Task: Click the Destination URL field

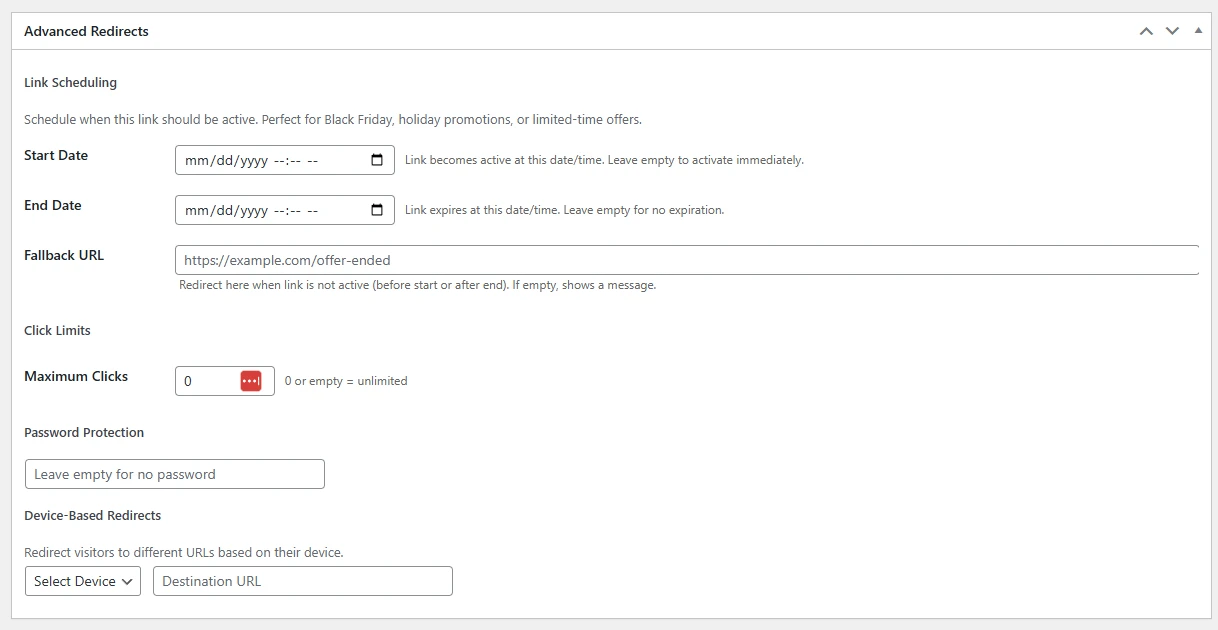Action: pos(300,581)
